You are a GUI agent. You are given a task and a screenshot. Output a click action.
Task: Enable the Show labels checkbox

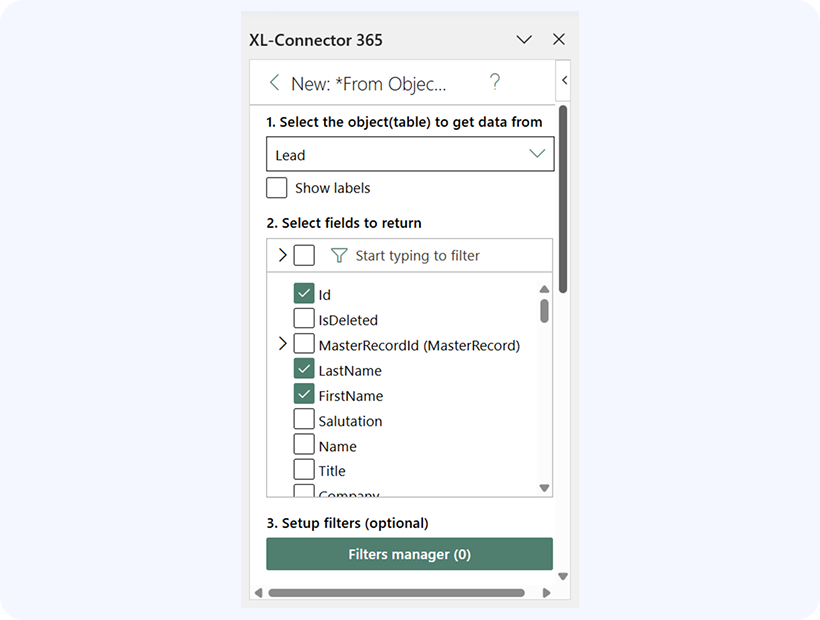click(x=277, y=188)
